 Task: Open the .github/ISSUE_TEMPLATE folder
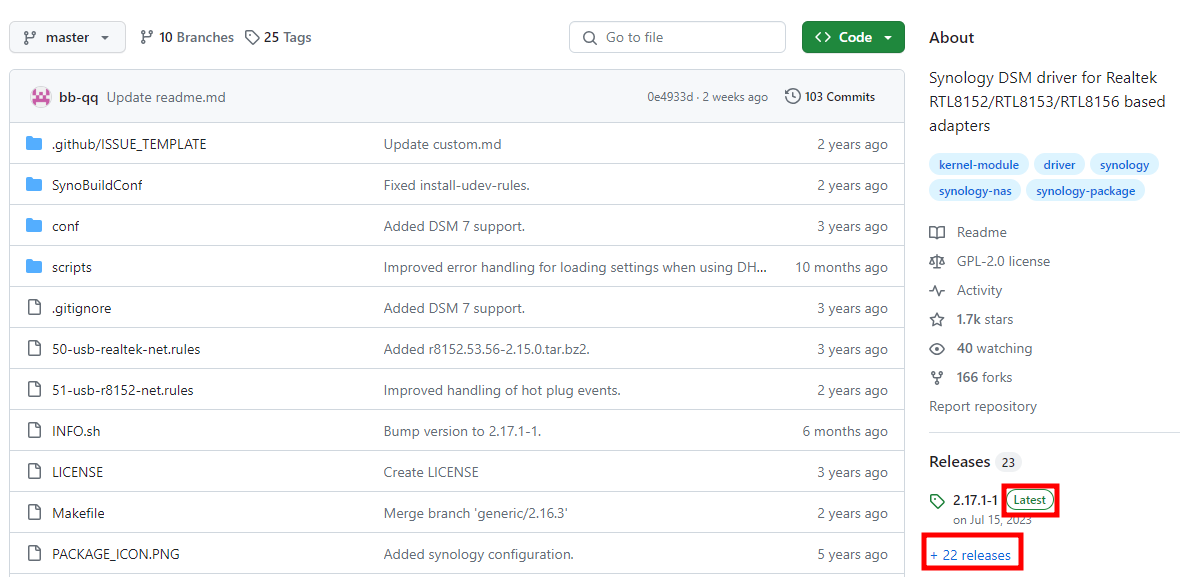point(129,144)
